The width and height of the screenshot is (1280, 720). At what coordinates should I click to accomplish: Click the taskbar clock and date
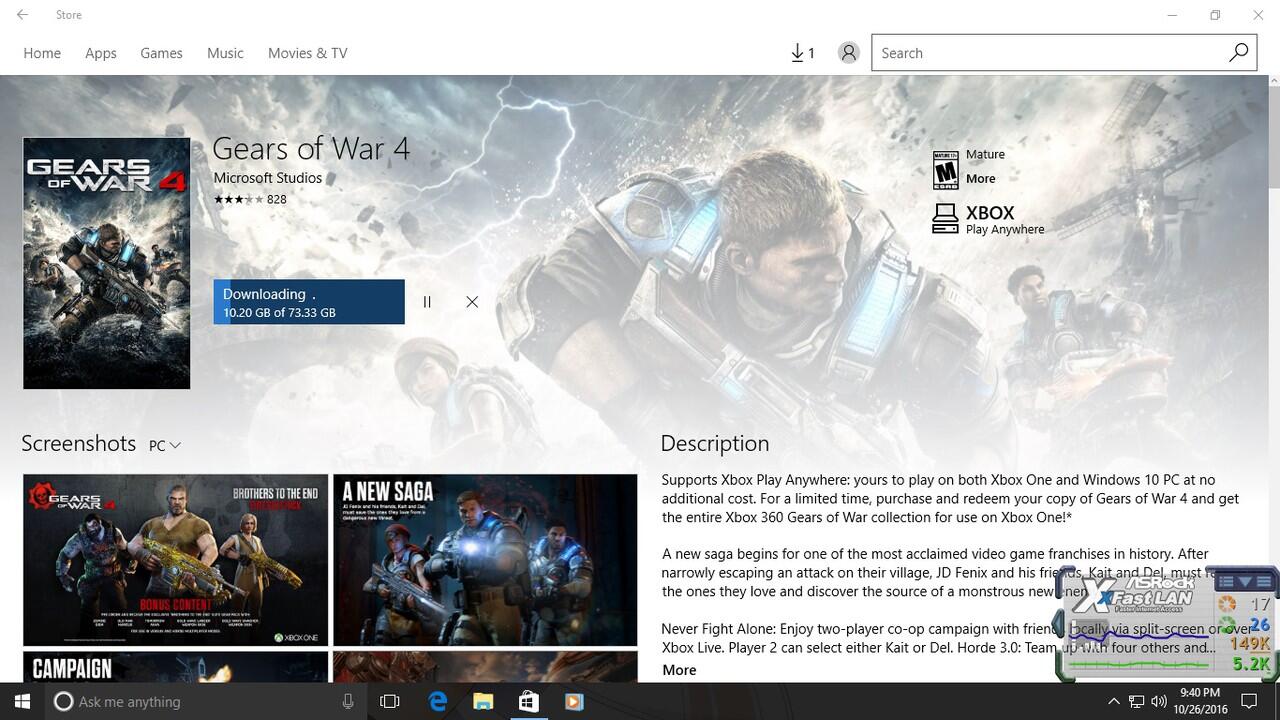(x=1199, y=701)
